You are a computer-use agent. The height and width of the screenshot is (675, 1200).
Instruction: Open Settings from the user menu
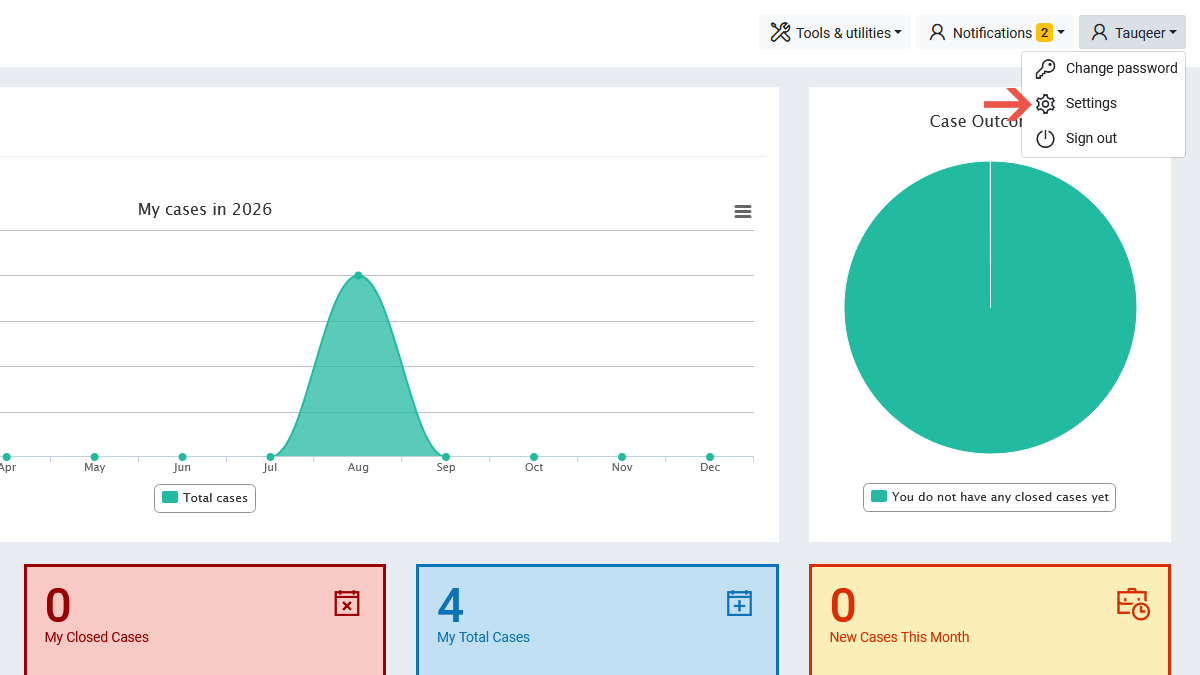[x=1104, y=103]
